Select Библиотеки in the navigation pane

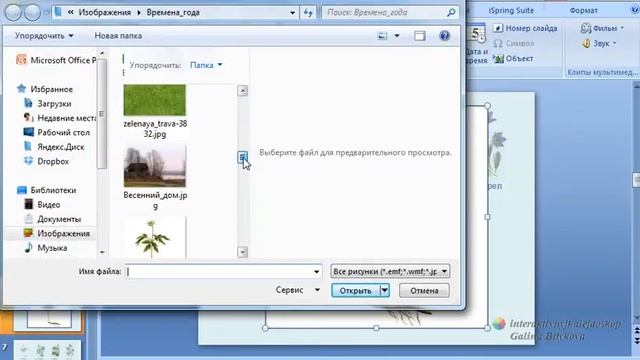tap(47, 190)
